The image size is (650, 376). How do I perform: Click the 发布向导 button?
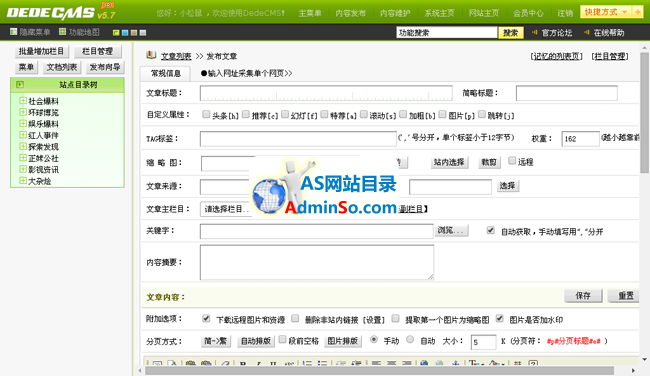pyautogui.click(x=105, y=67)
